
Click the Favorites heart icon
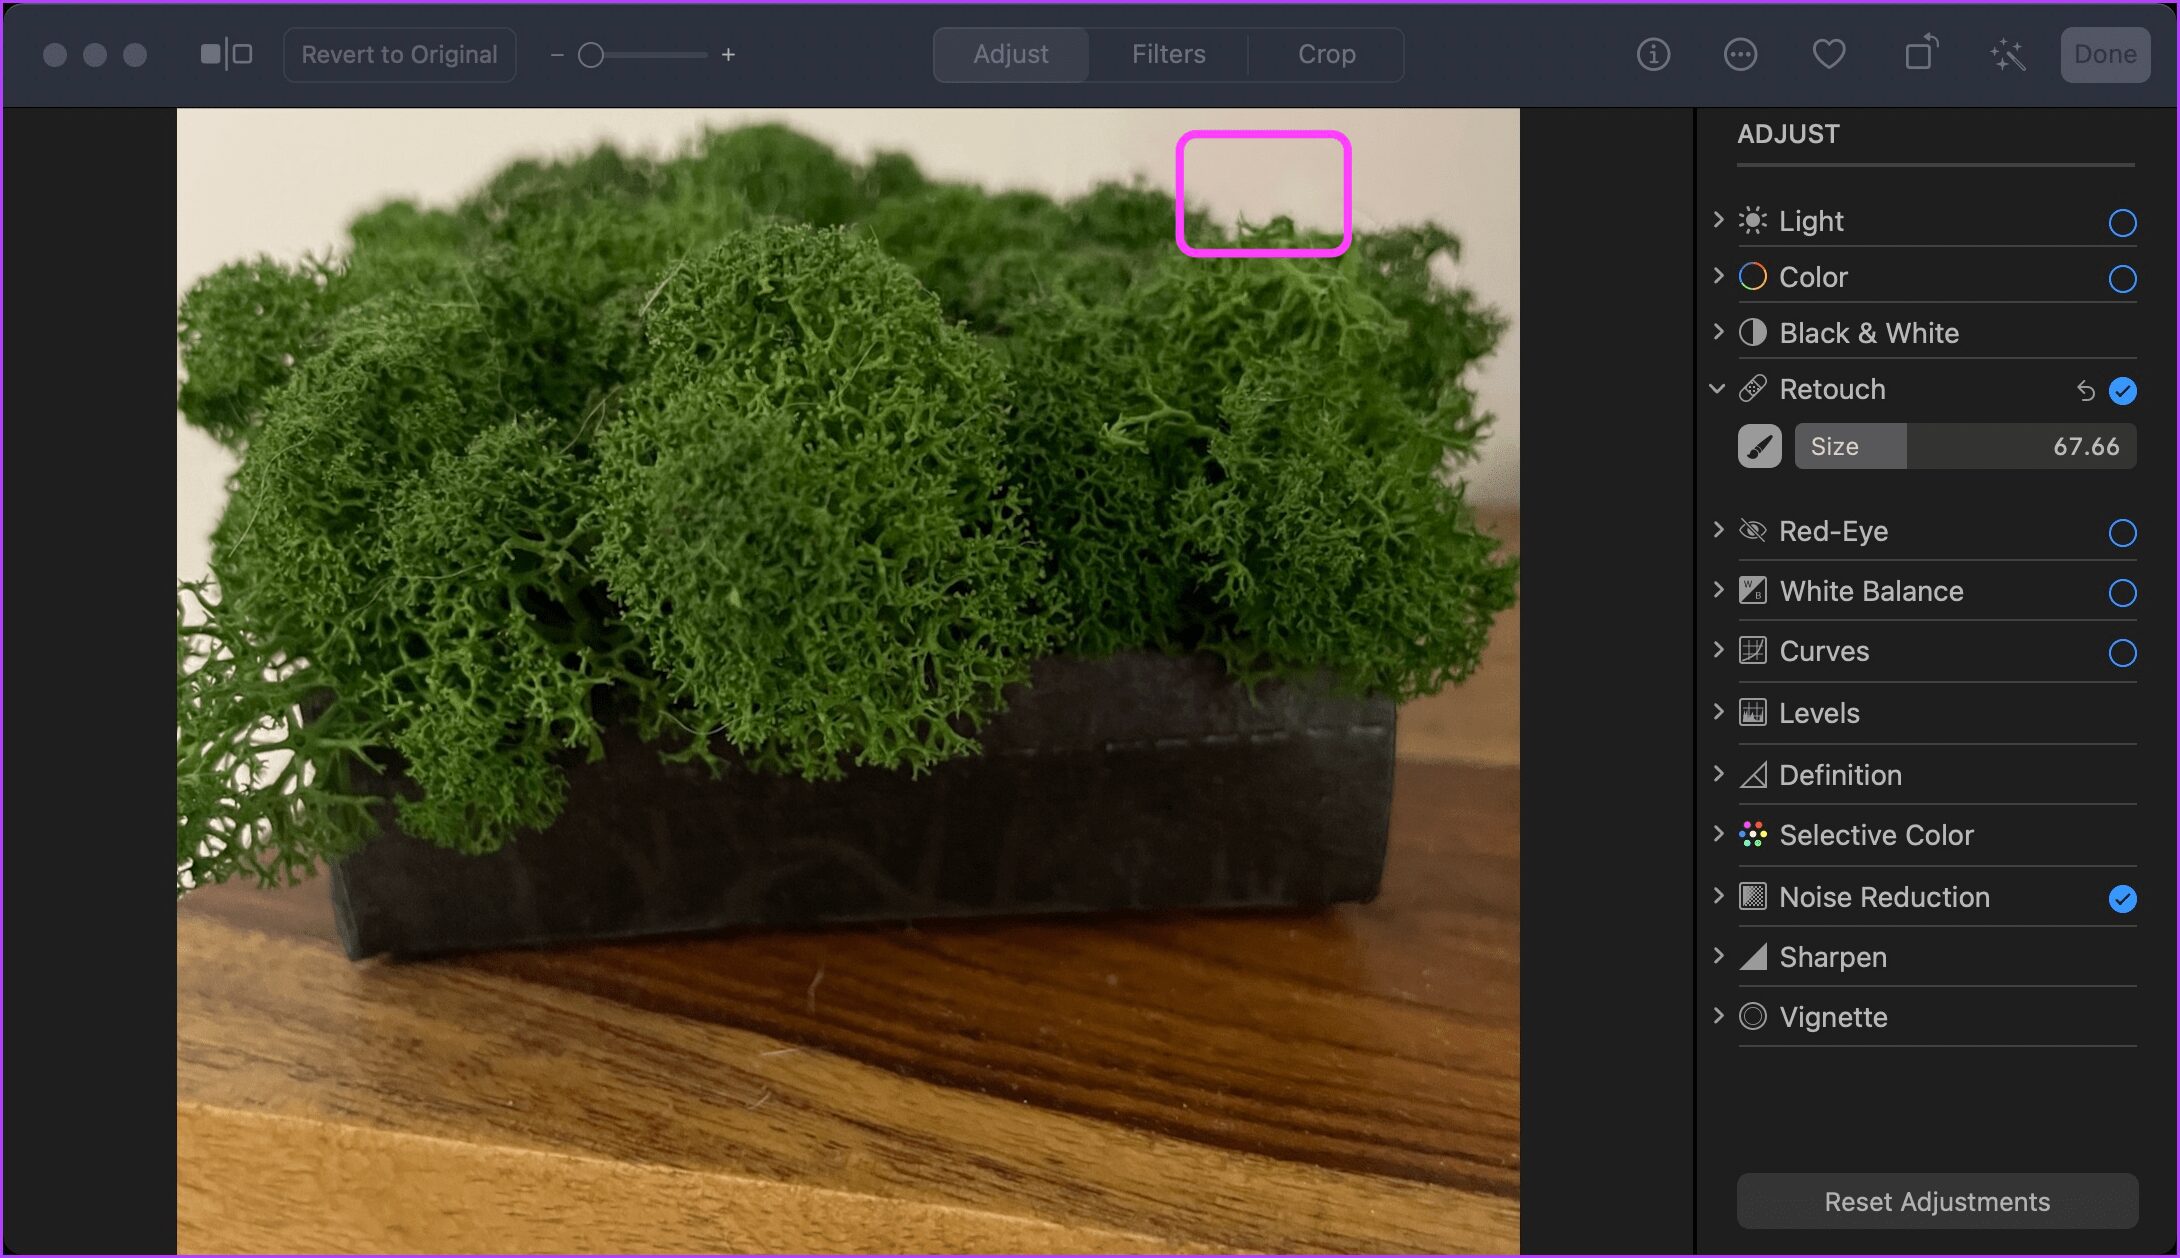pyautogui.click(x=1830, y=55)
